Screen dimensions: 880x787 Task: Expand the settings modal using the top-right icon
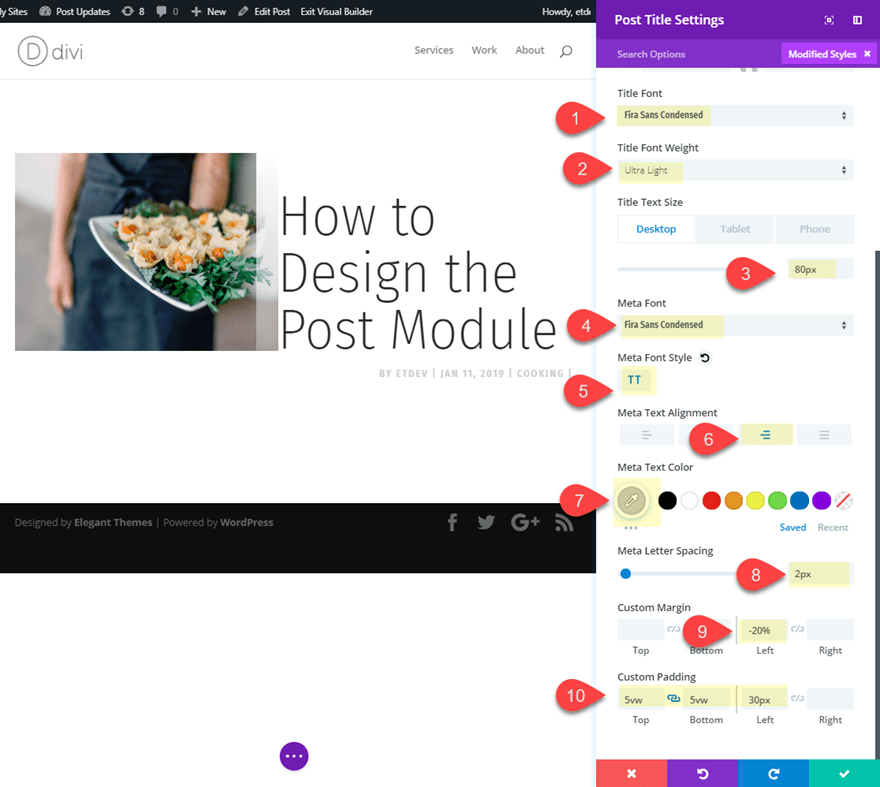pyautogui.click(x=829, y=20)
